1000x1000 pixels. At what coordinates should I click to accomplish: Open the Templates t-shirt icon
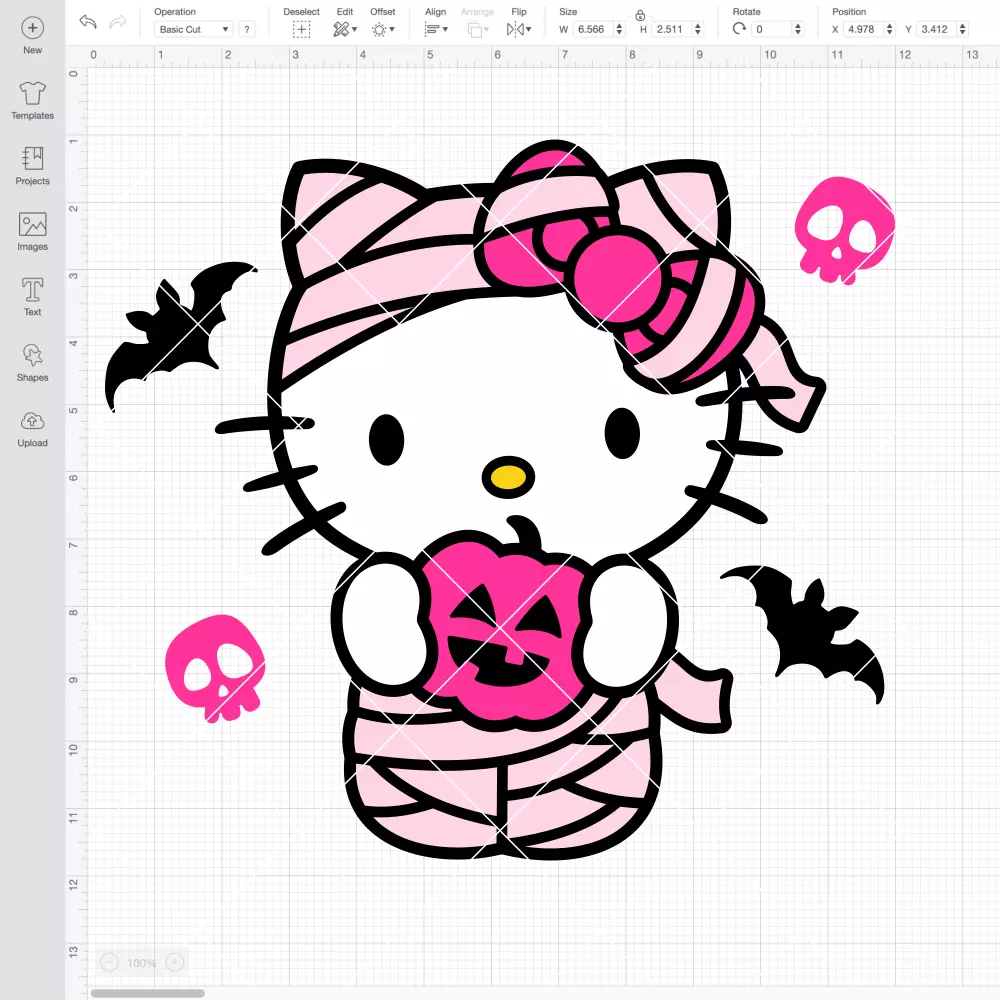point(33,93)
